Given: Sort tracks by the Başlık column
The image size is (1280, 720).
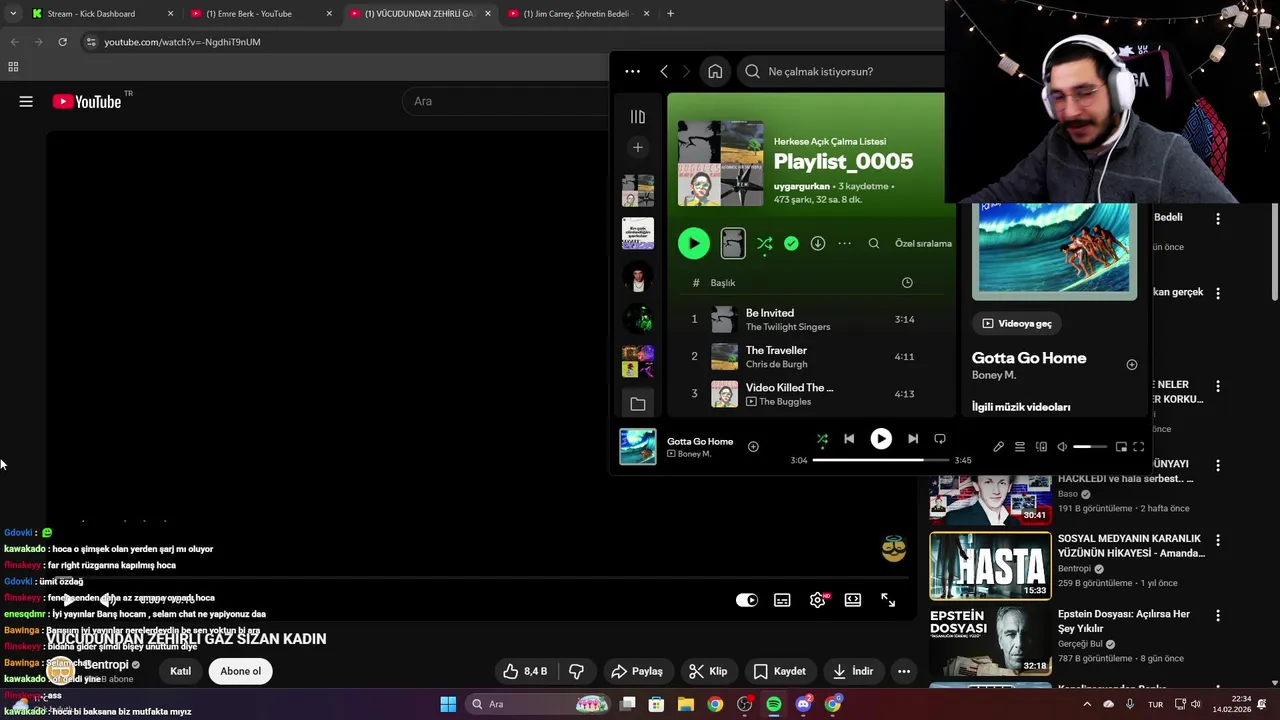Looking at the screenshot, I should click(x=723, y=283).
